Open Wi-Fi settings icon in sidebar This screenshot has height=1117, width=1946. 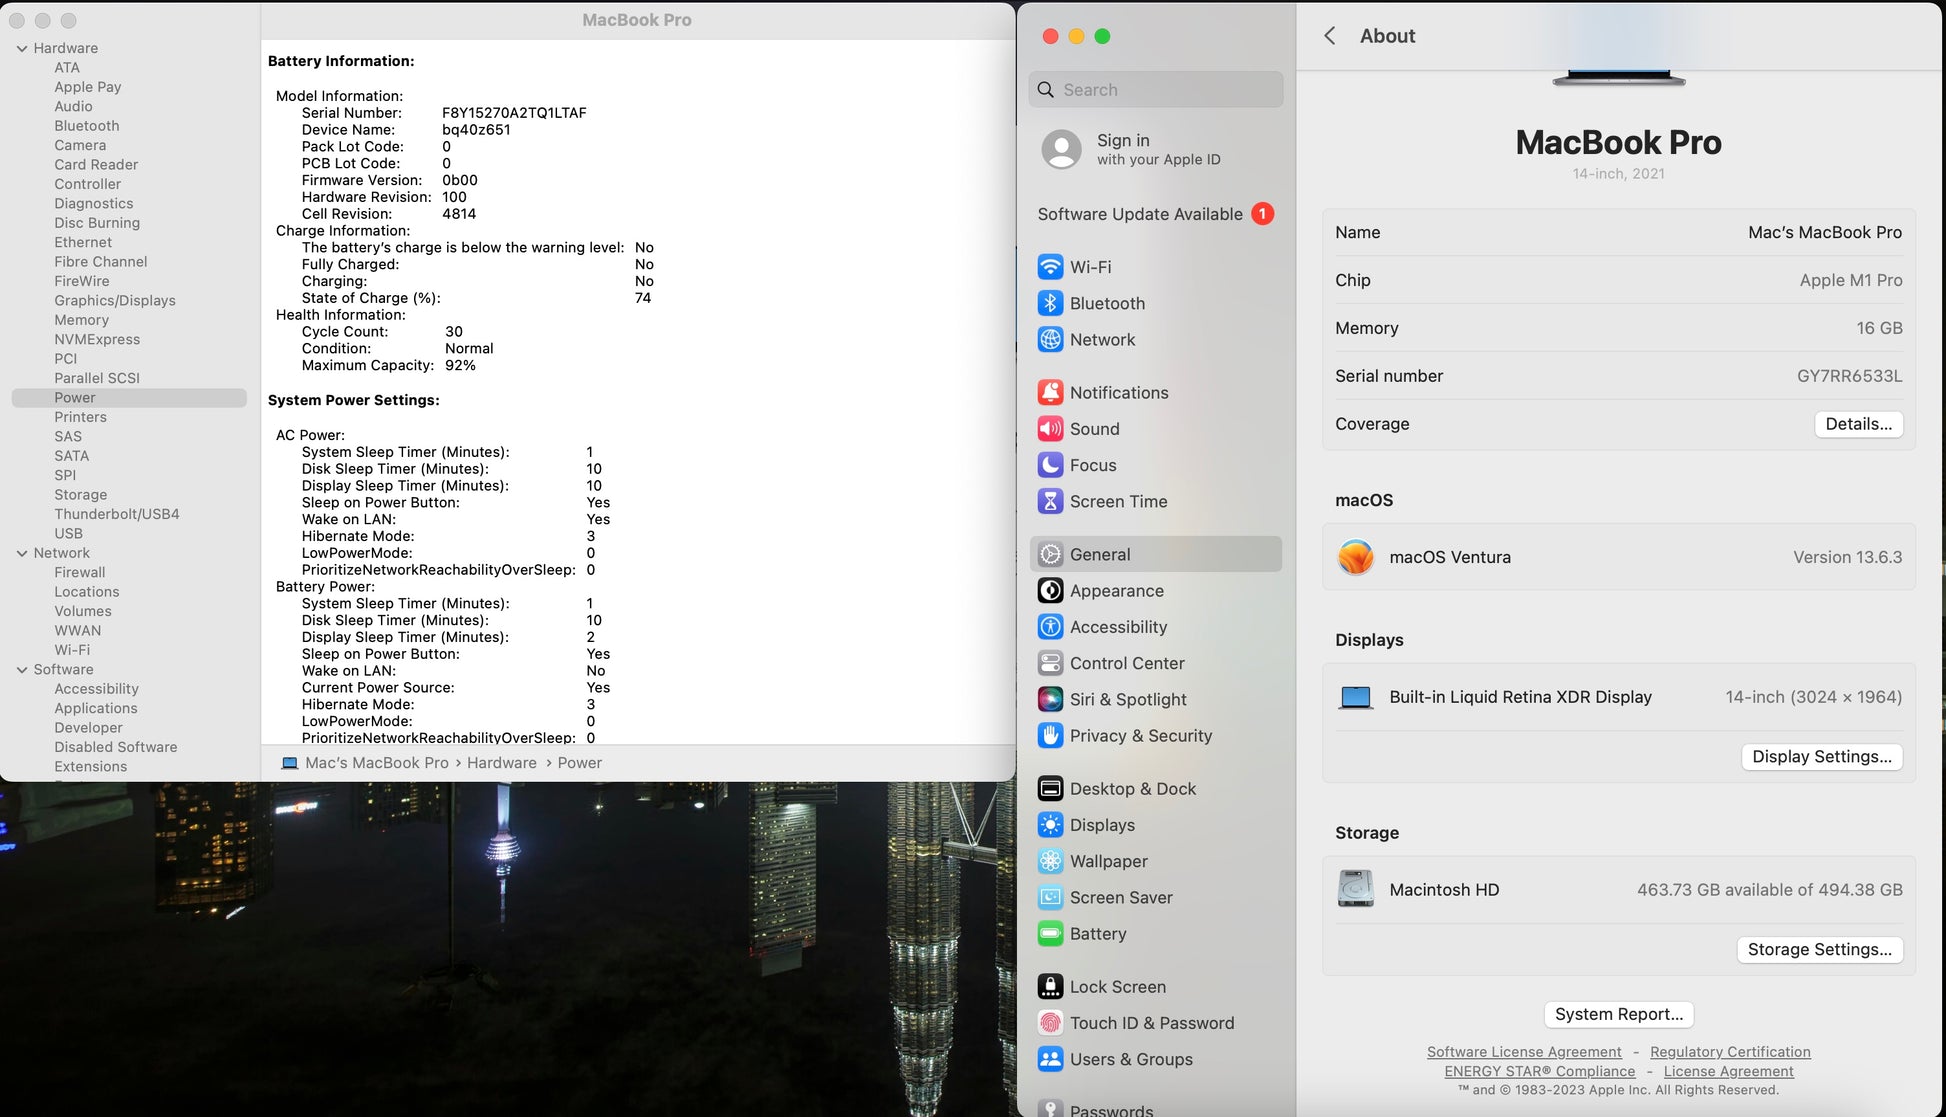[x=1050, y=267]
